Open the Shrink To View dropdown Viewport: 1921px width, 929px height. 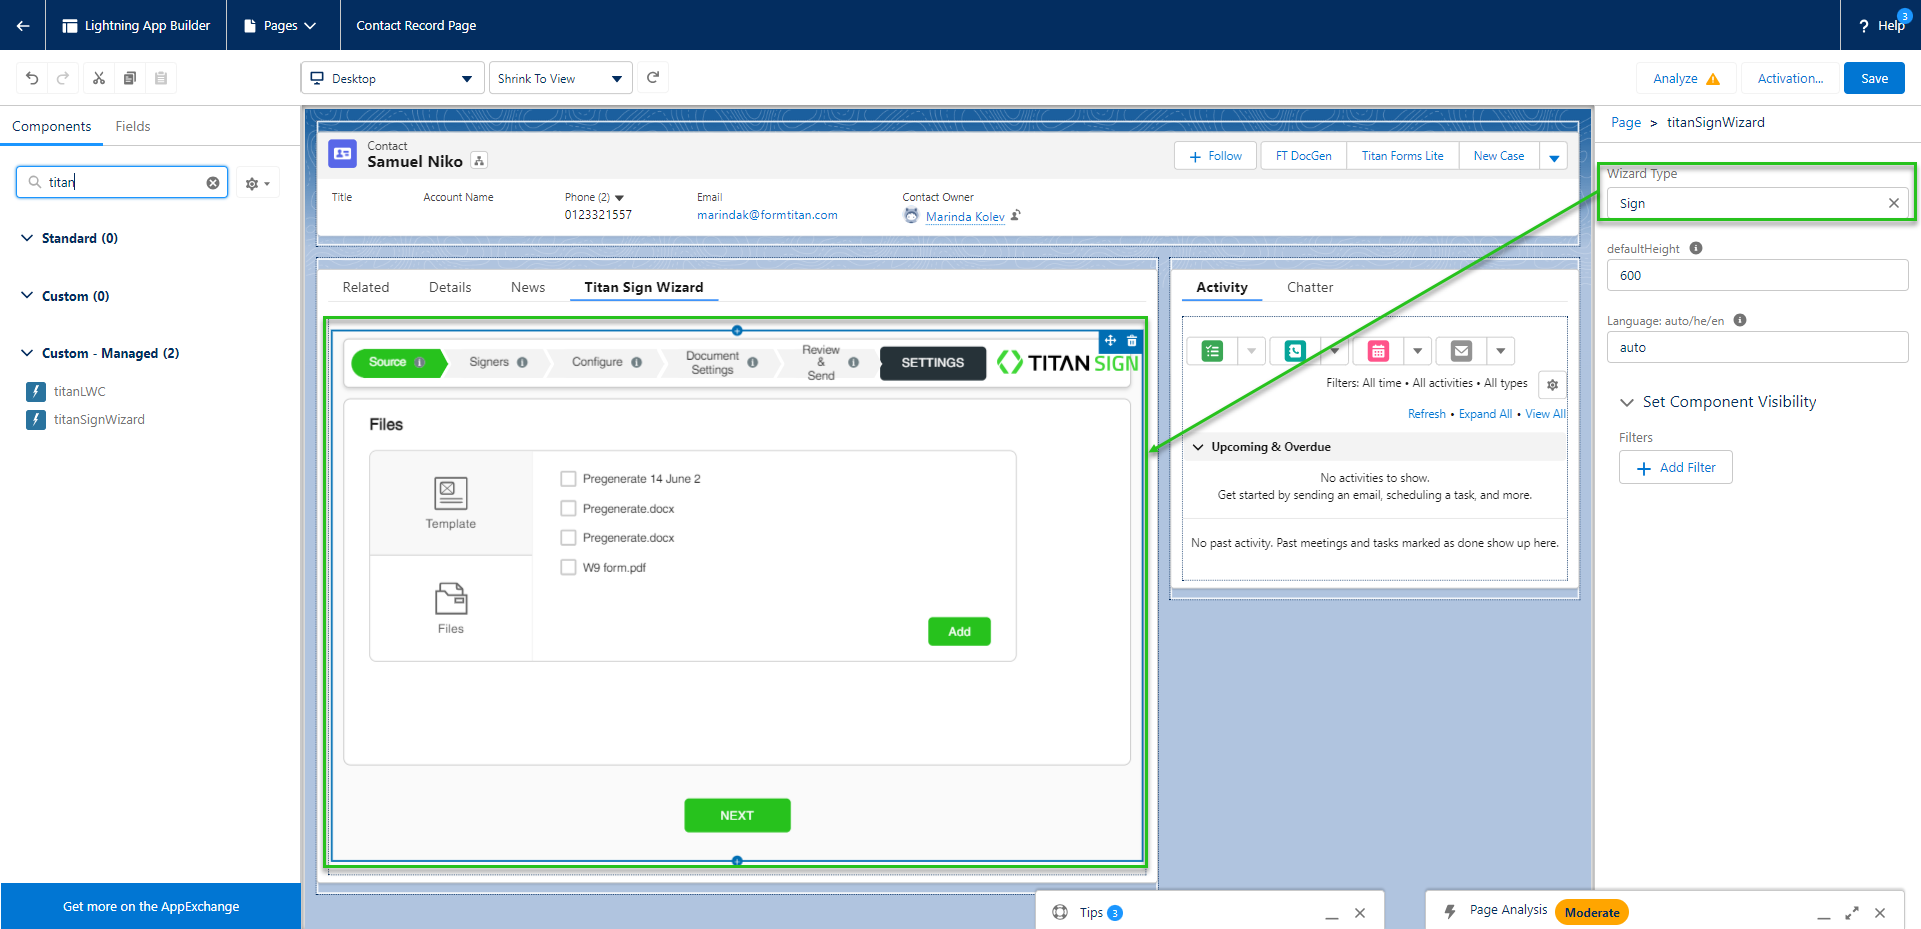(561, 78)
